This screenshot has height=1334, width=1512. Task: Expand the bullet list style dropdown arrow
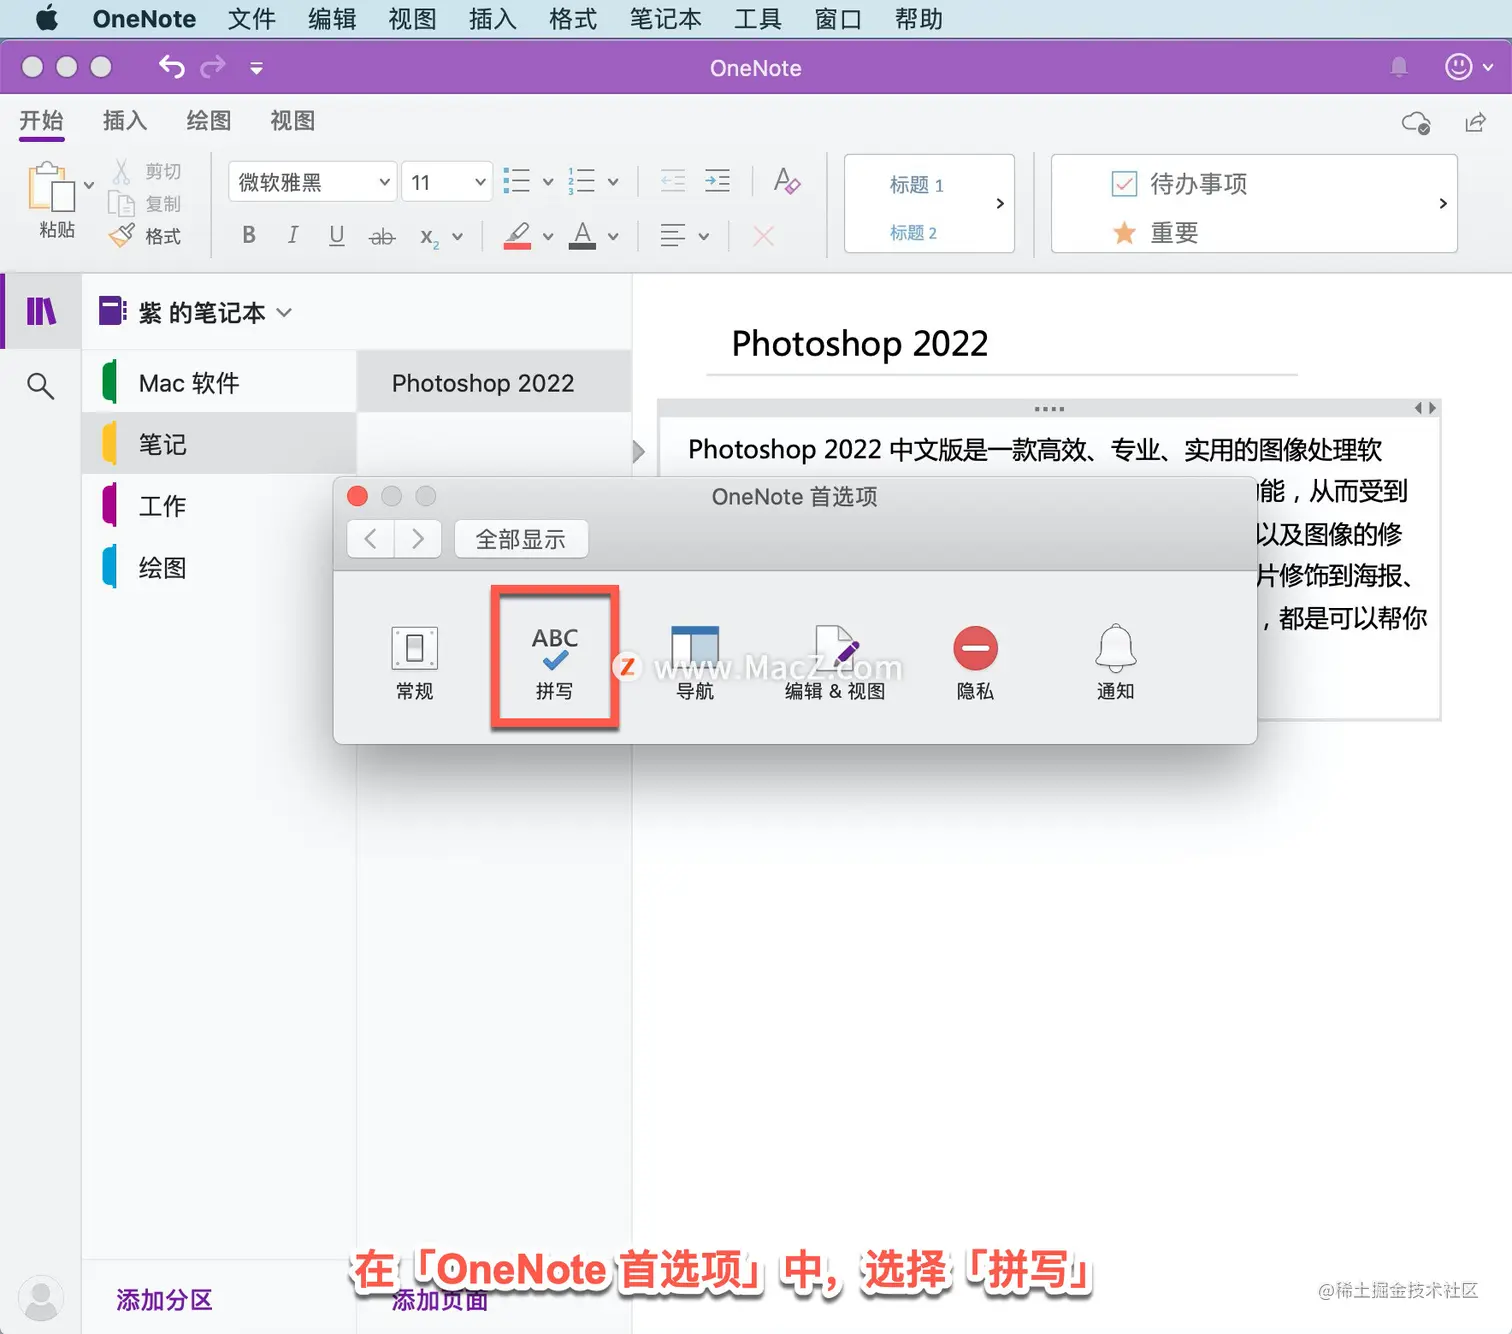coord(548,182)
